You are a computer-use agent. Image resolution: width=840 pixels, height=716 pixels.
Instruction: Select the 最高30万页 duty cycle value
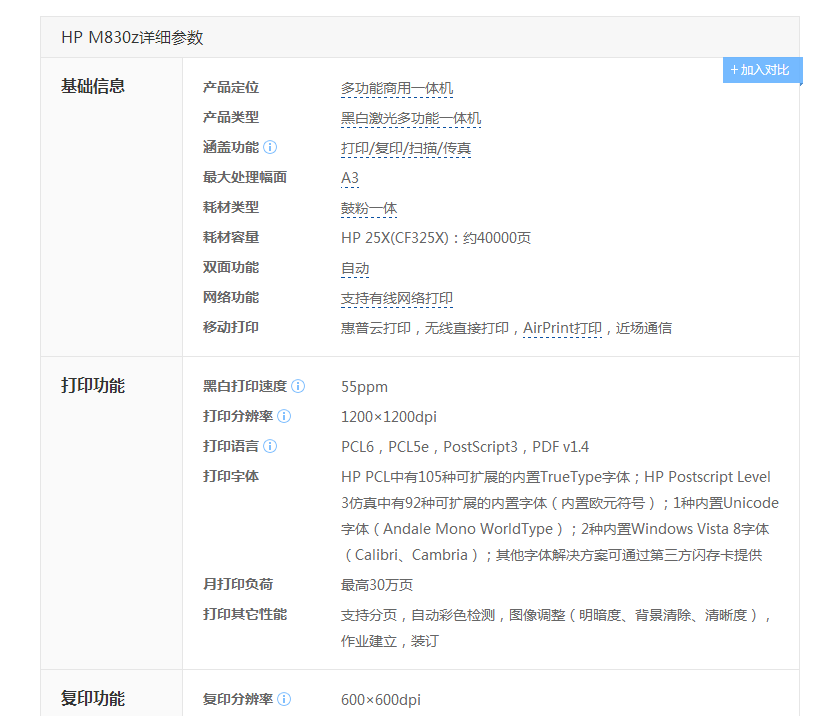coord(377,585)
